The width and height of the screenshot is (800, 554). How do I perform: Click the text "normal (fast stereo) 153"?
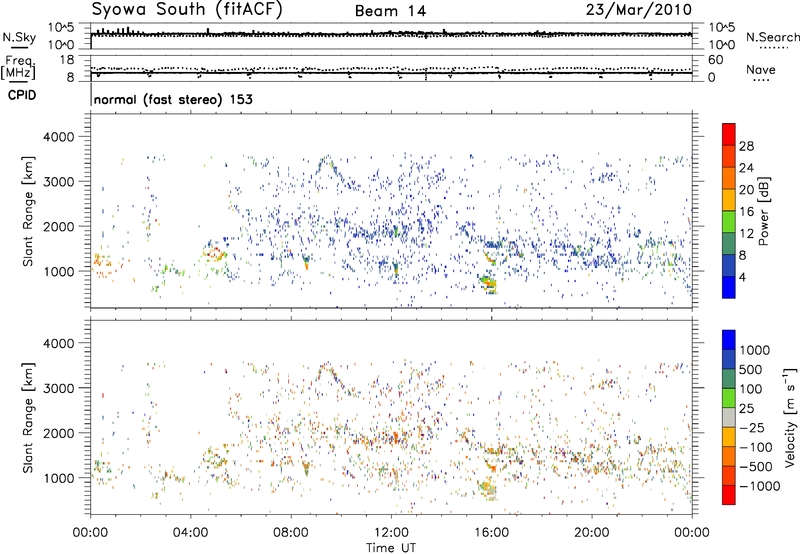tap(173, 99)
